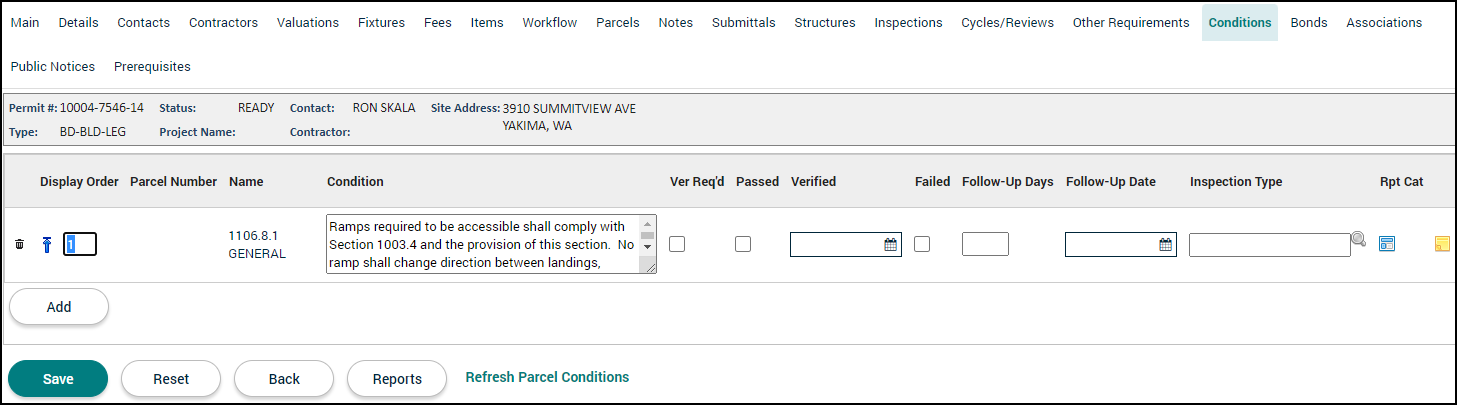Viewport: 1457px width, 405px height.
Task: Check the Ver Req'd checkbox
Action: tap(677, 244)
